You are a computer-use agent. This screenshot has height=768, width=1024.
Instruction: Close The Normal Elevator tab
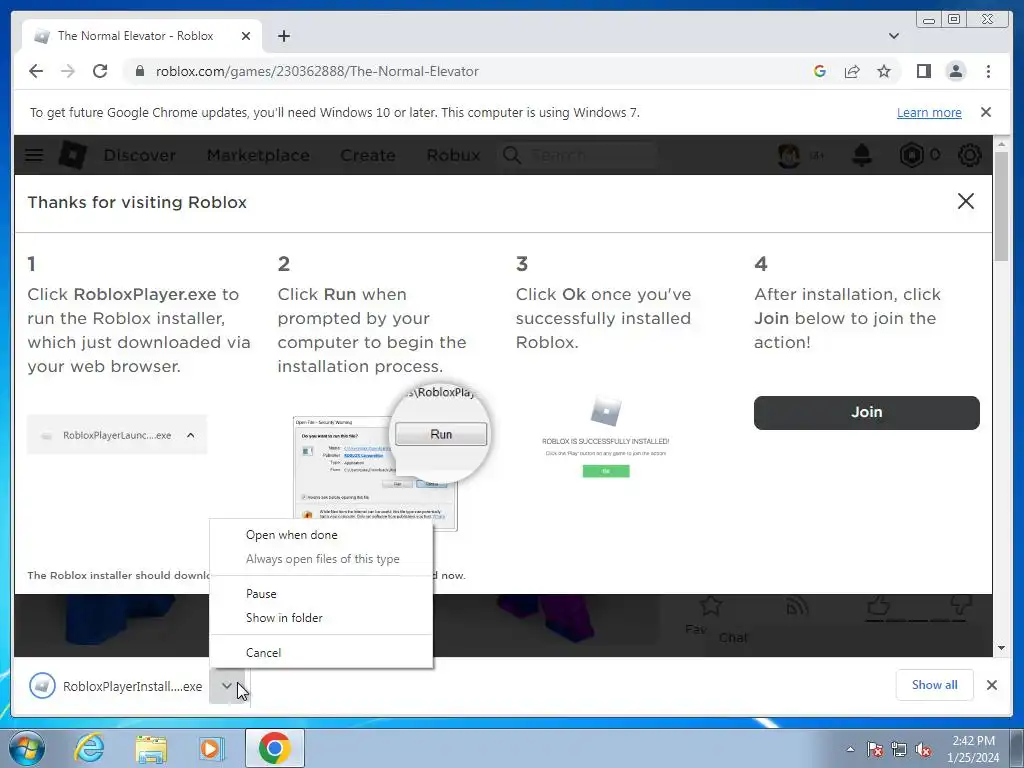pyautogui.click(x=246, y=36)
